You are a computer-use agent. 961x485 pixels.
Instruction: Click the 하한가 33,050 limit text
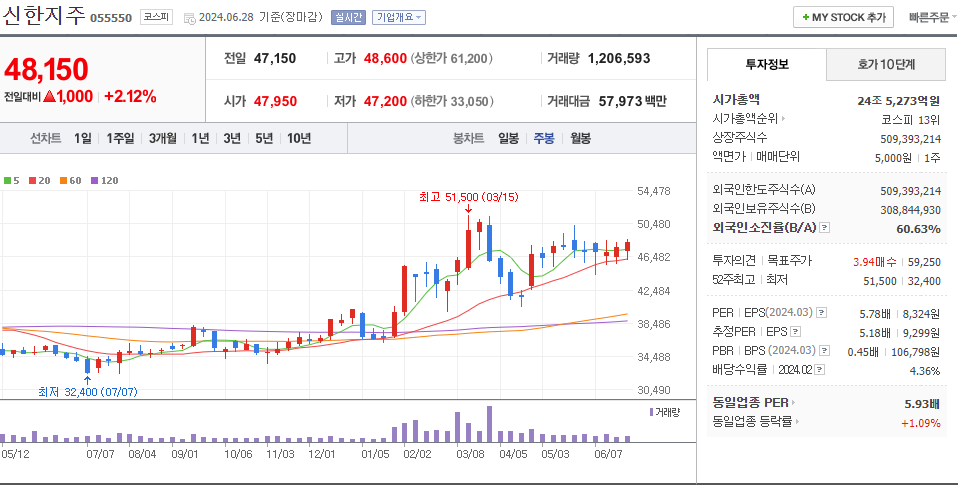(x=452, y=101)
